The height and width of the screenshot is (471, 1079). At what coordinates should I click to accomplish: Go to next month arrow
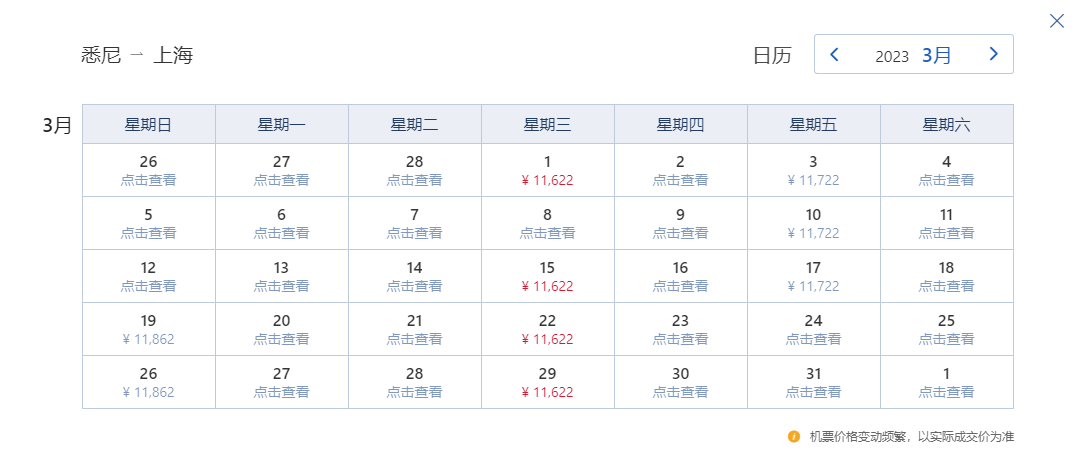pyautogui.click(x=993, y=54)
